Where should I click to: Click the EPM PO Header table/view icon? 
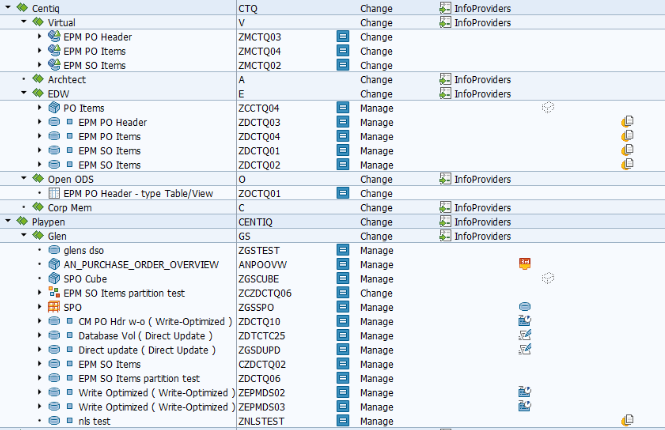pos(54,193)
